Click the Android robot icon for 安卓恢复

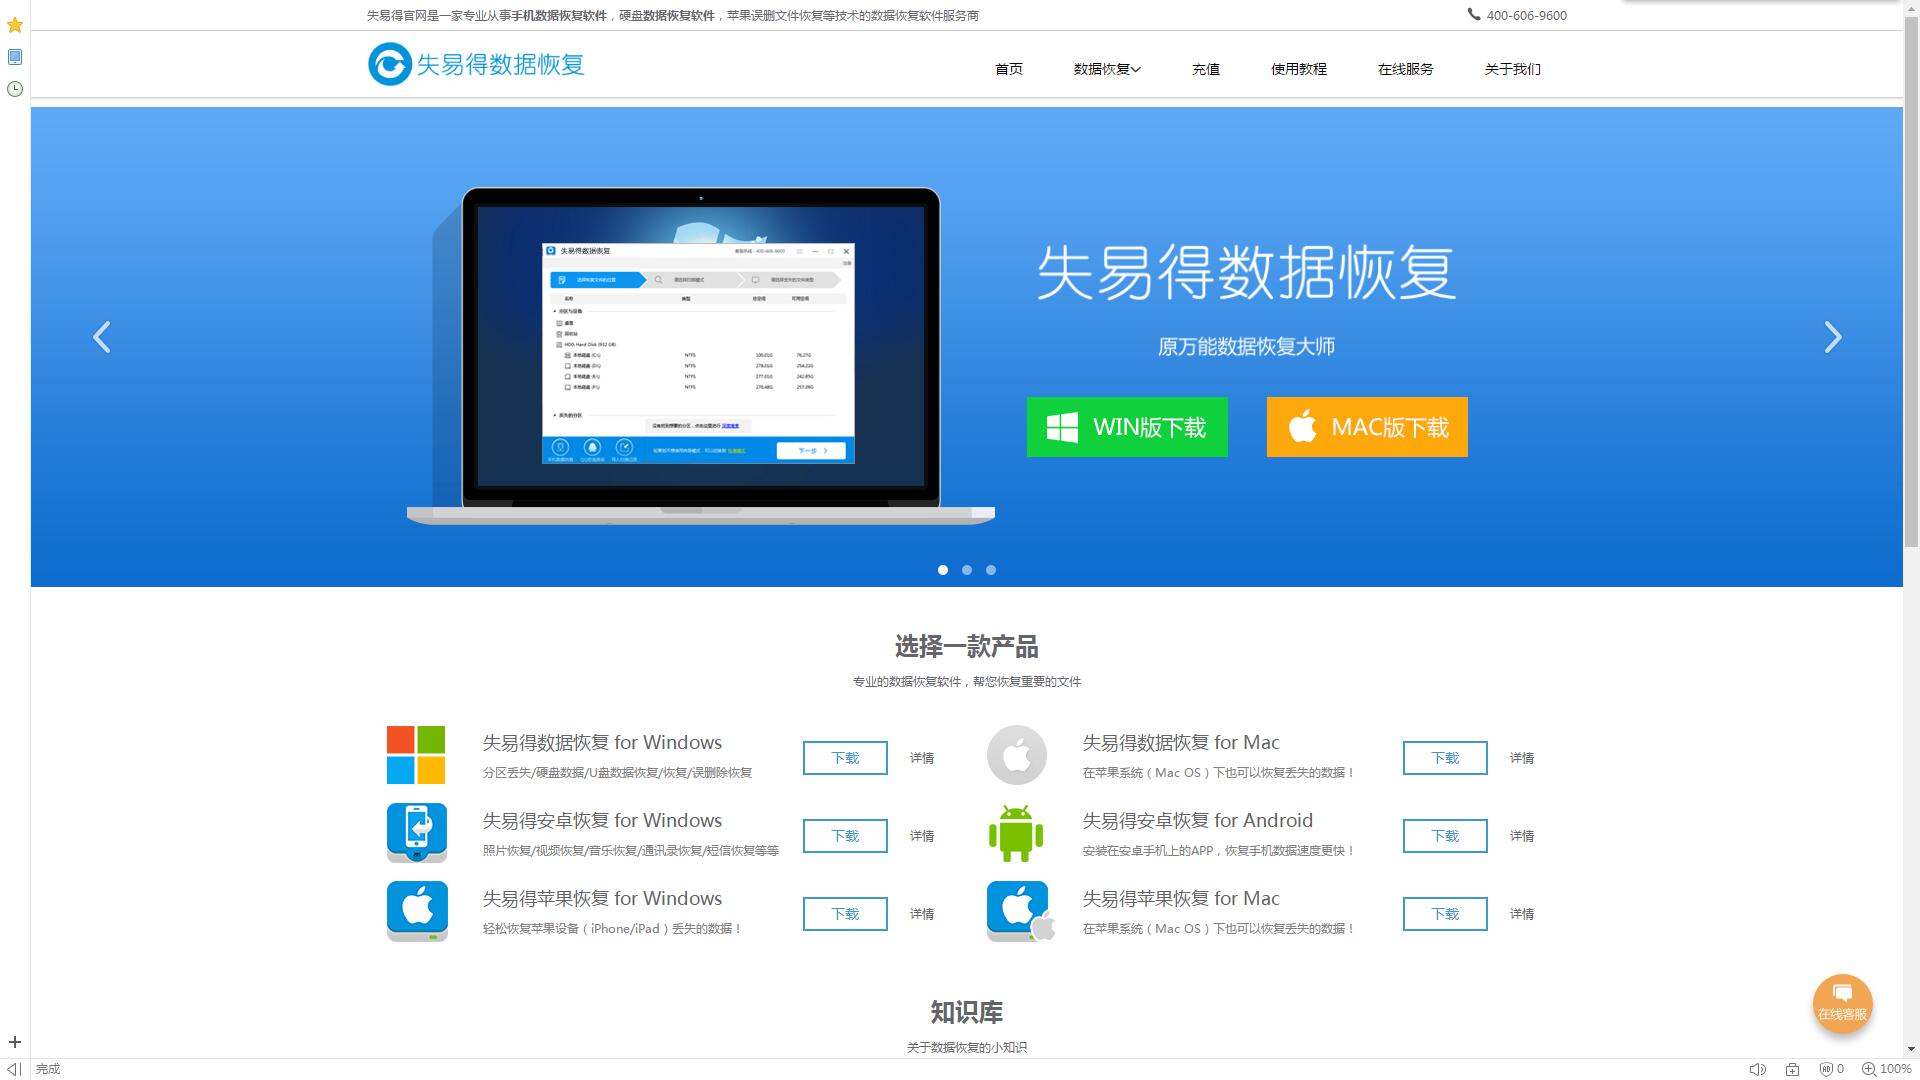[1015, 832]
